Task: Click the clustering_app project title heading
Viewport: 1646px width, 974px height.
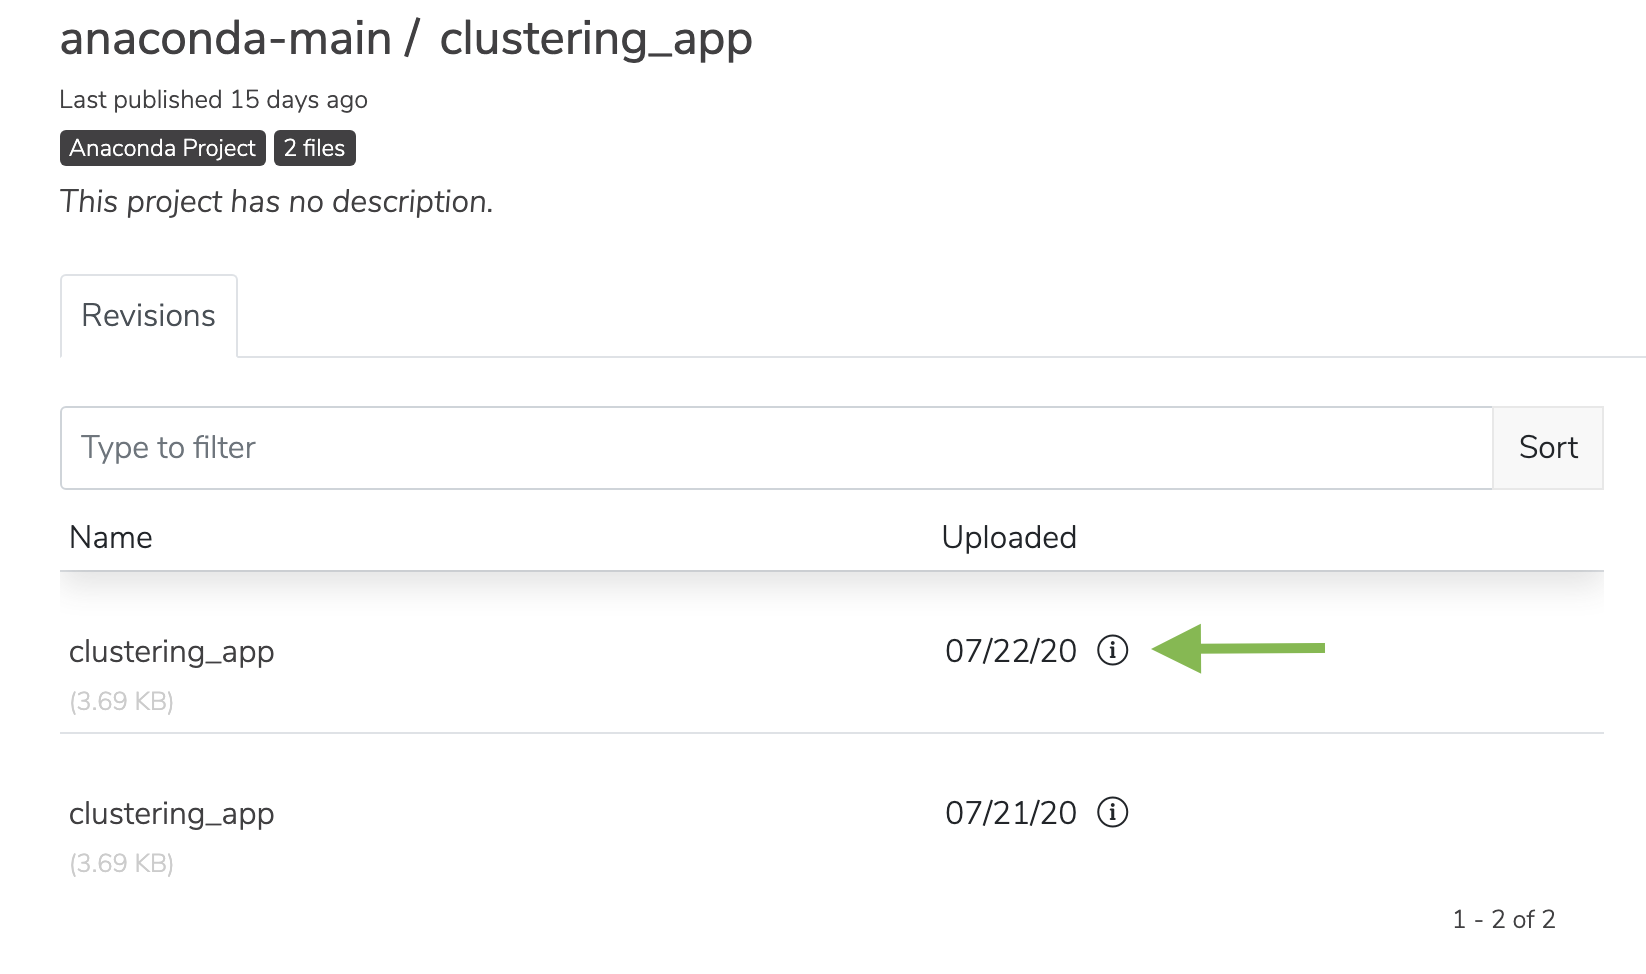Action: (596, 41)
